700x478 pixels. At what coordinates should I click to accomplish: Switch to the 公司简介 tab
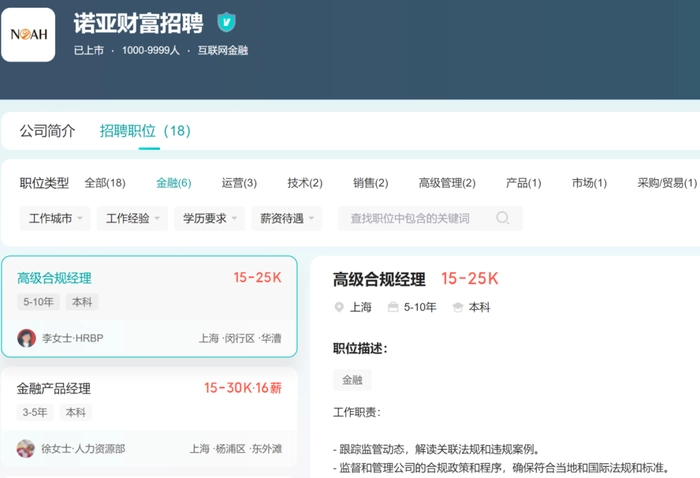pyautogui.click(x=47, y=131)
